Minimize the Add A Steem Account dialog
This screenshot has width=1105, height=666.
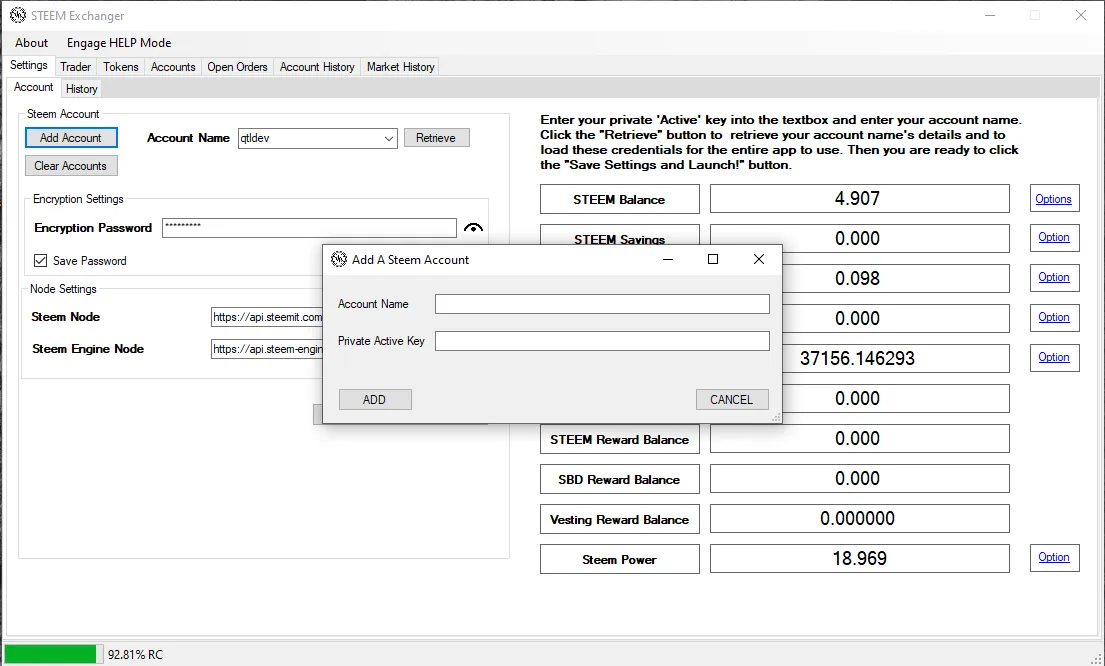[x=668, y=259]
